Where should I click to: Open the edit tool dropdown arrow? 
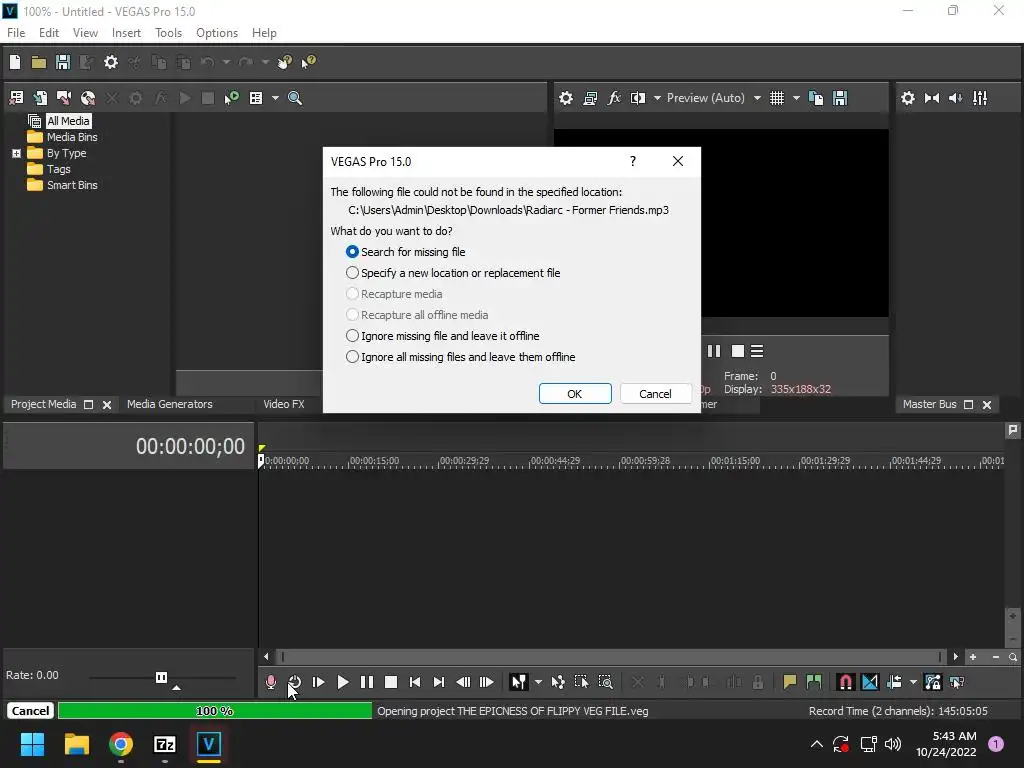click(x=538, y=682)
